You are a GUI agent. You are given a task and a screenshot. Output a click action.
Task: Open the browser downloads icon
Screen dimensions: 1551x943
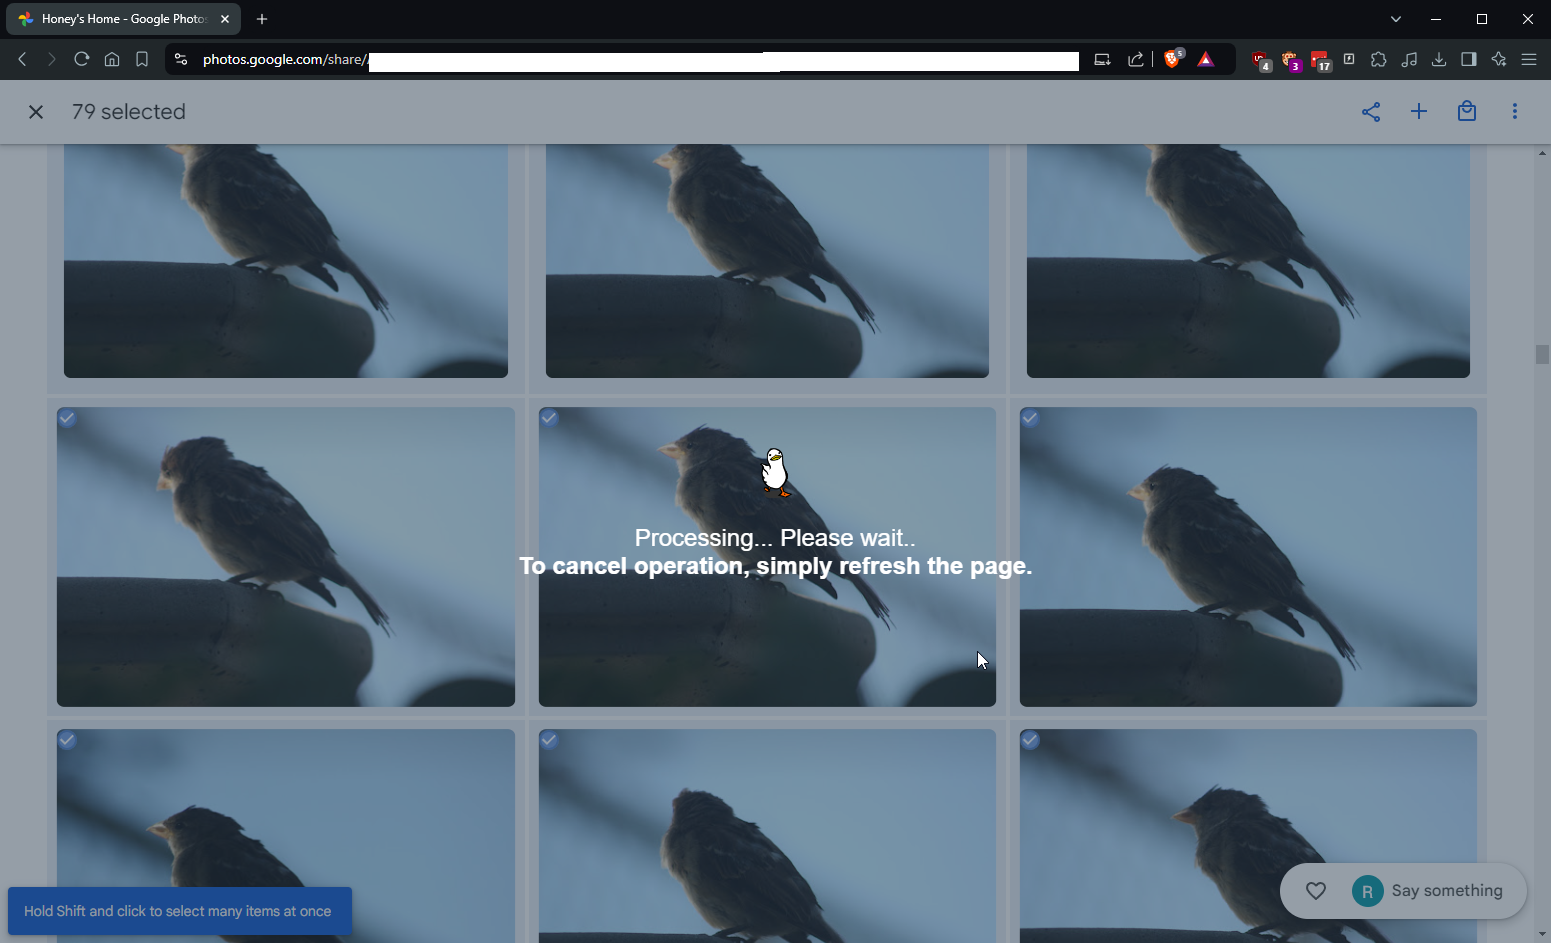tap(1439, 59)
